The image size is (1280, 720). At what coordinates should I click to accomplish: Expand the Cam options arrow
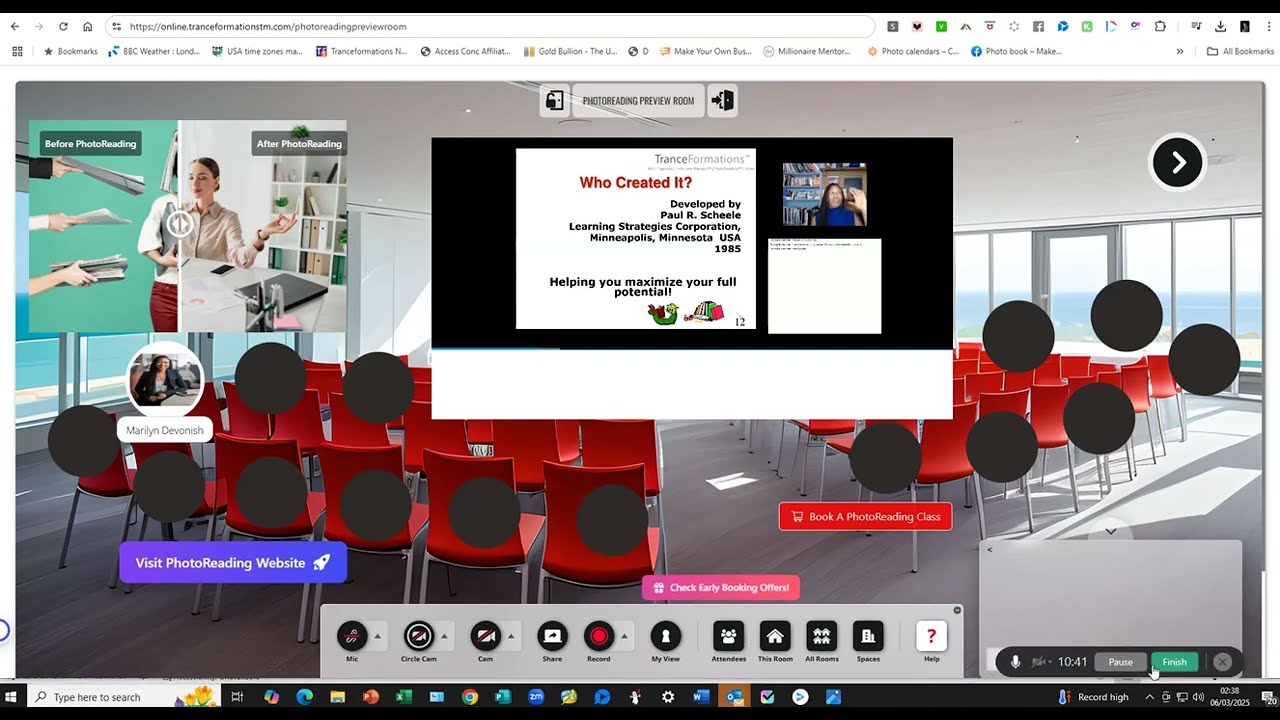coord(512,636)
